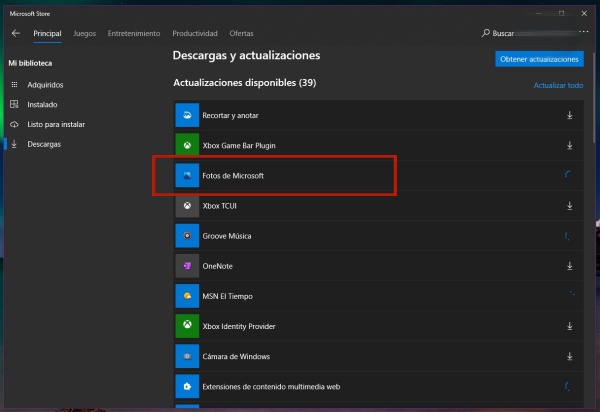
Task: Click the OneNote app icon
Action: pyautogui.click(x=187, y=266)
